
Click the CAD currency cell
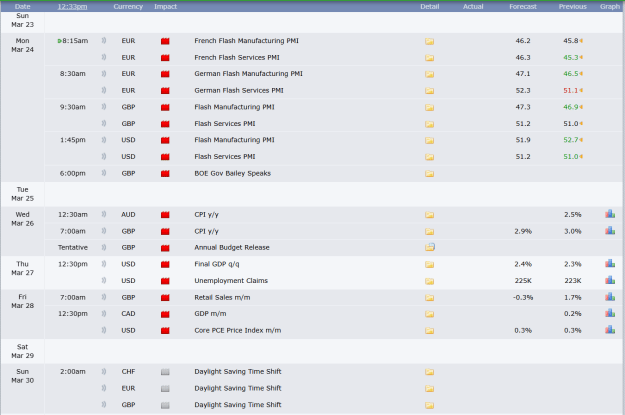tap(128, 314)
